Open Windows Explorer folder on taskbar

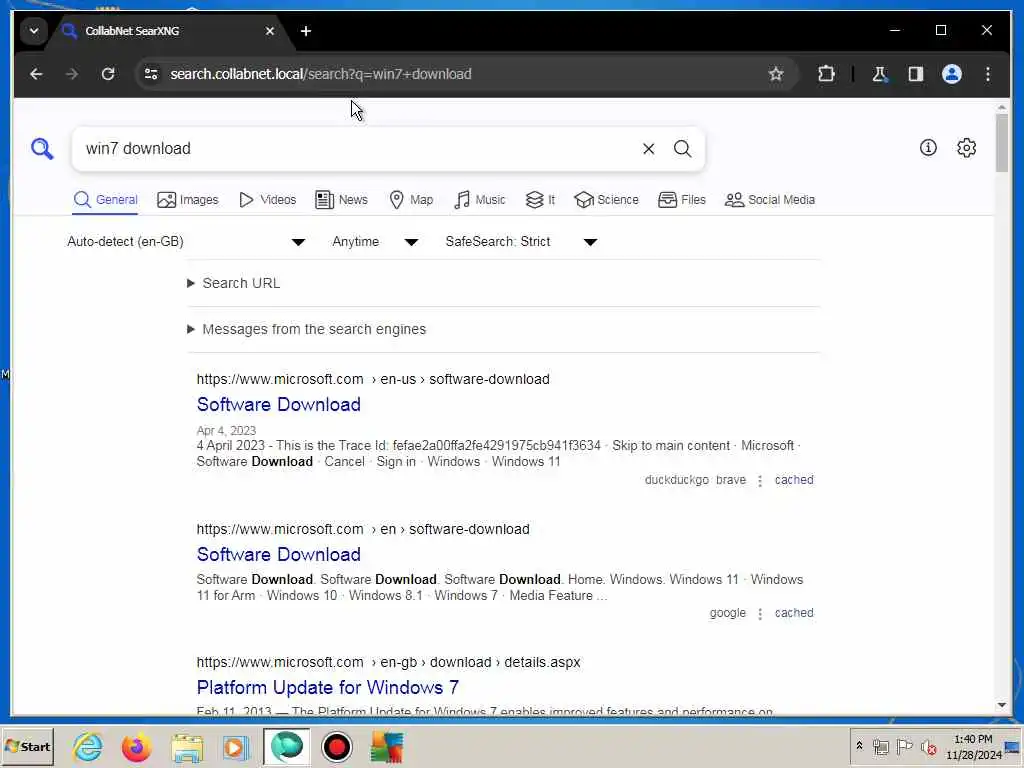(187, 746)
